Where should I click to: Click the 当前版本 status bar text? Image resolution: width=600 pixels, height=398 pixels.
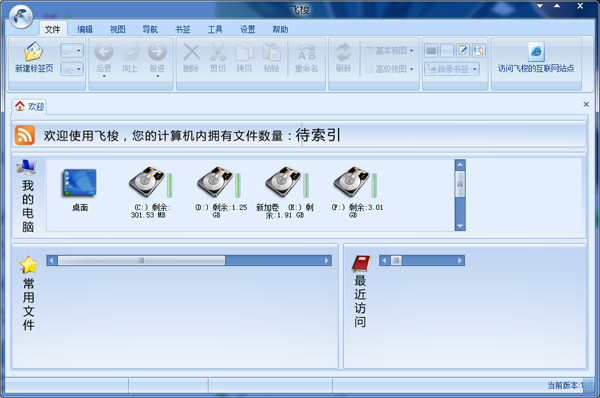[565, 385]
